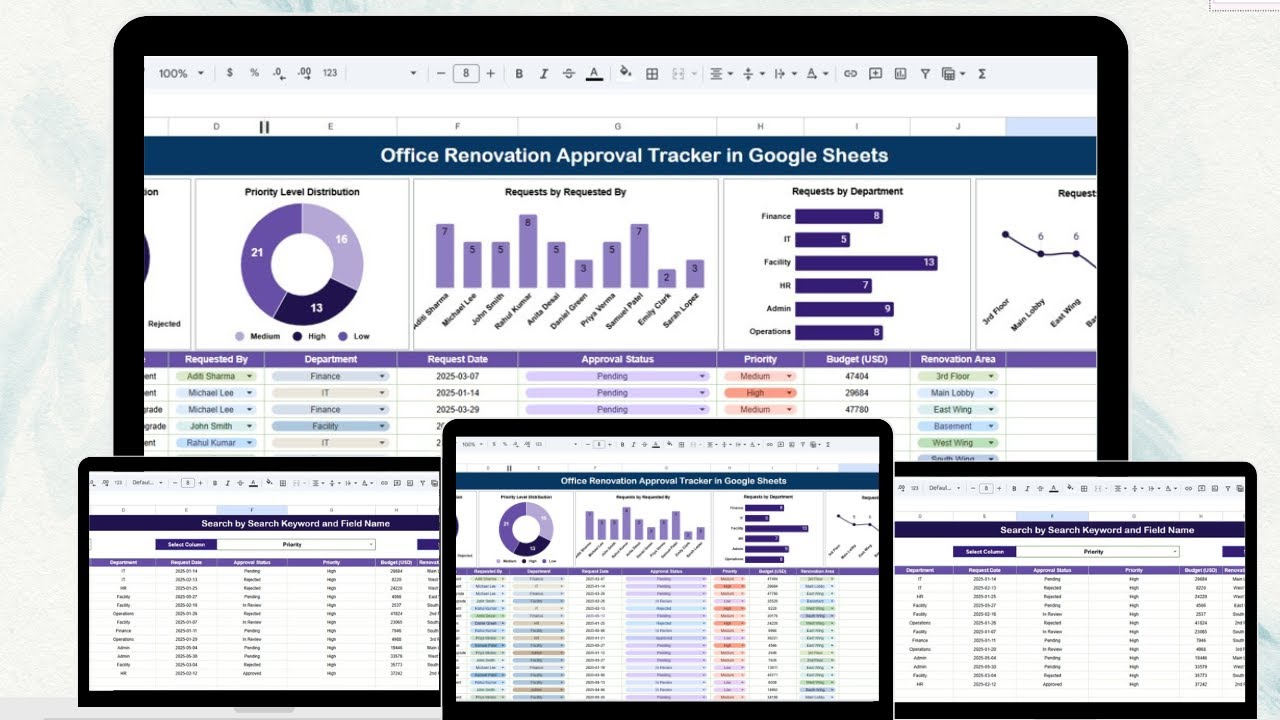The height and width of the screenshot is (720, 1280).
Task: Select the 47404 budget cell
Action: (856, 376)
